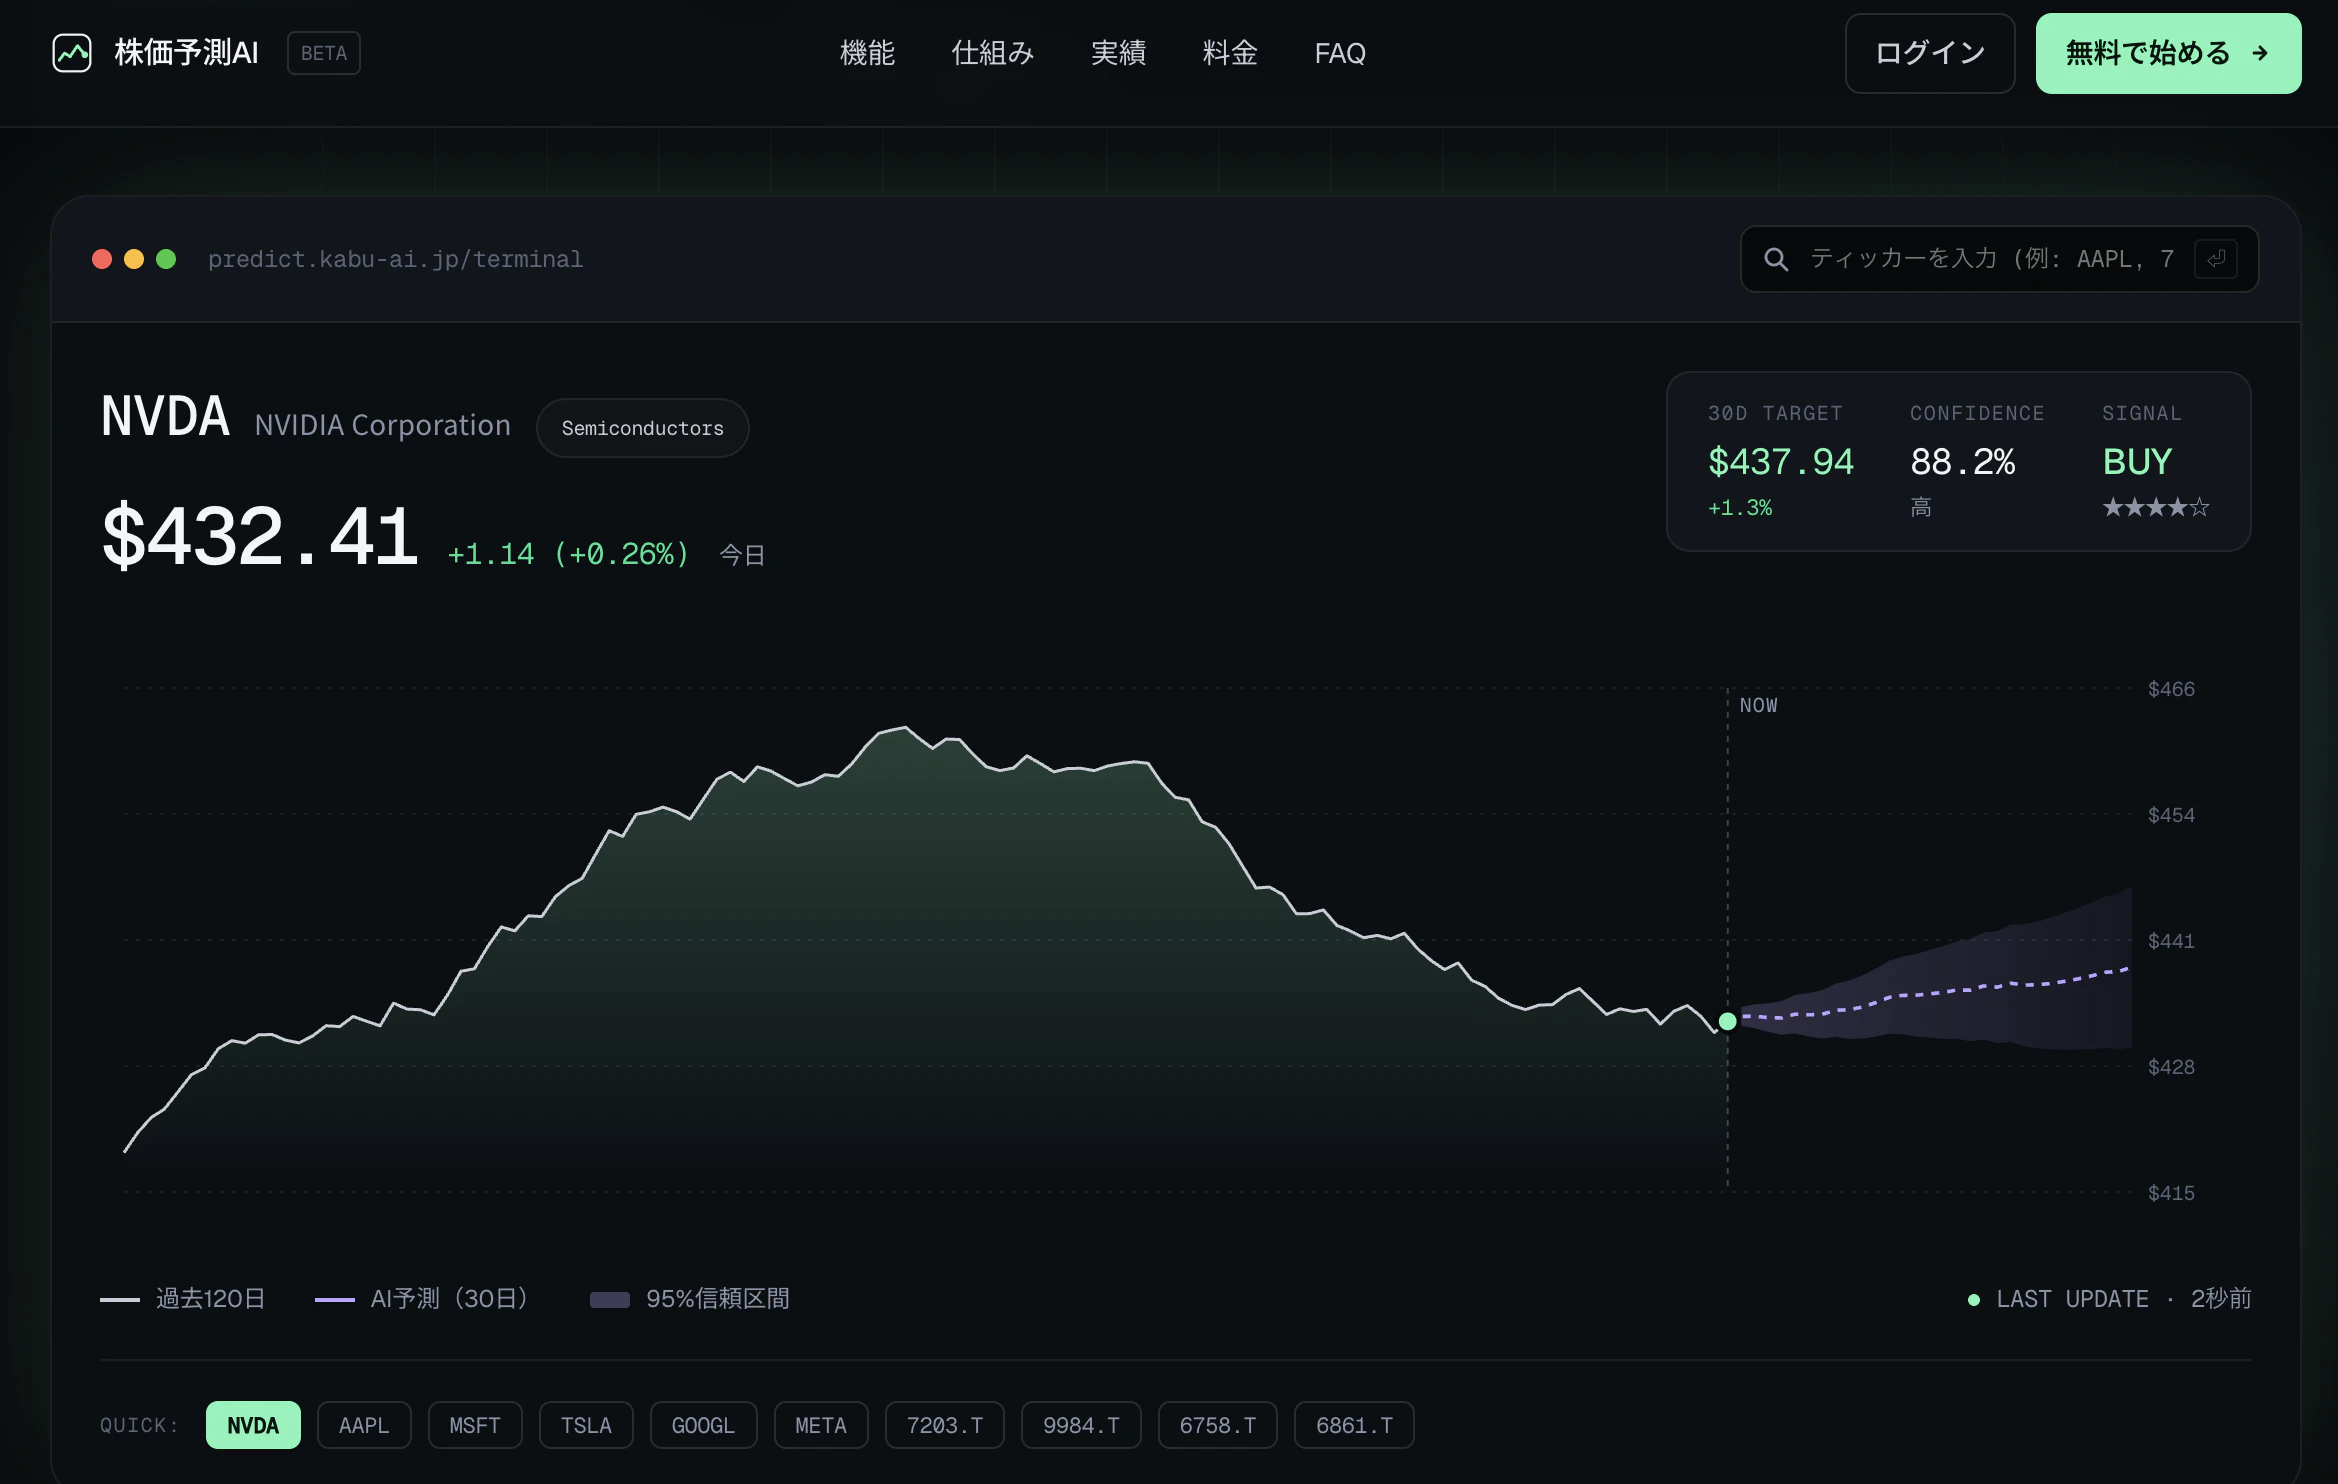The height and width of the screenshot is (1484, 2338).
Task: Select the GOOGL quick ticker chip
Action: click(x=703, y=1425)
